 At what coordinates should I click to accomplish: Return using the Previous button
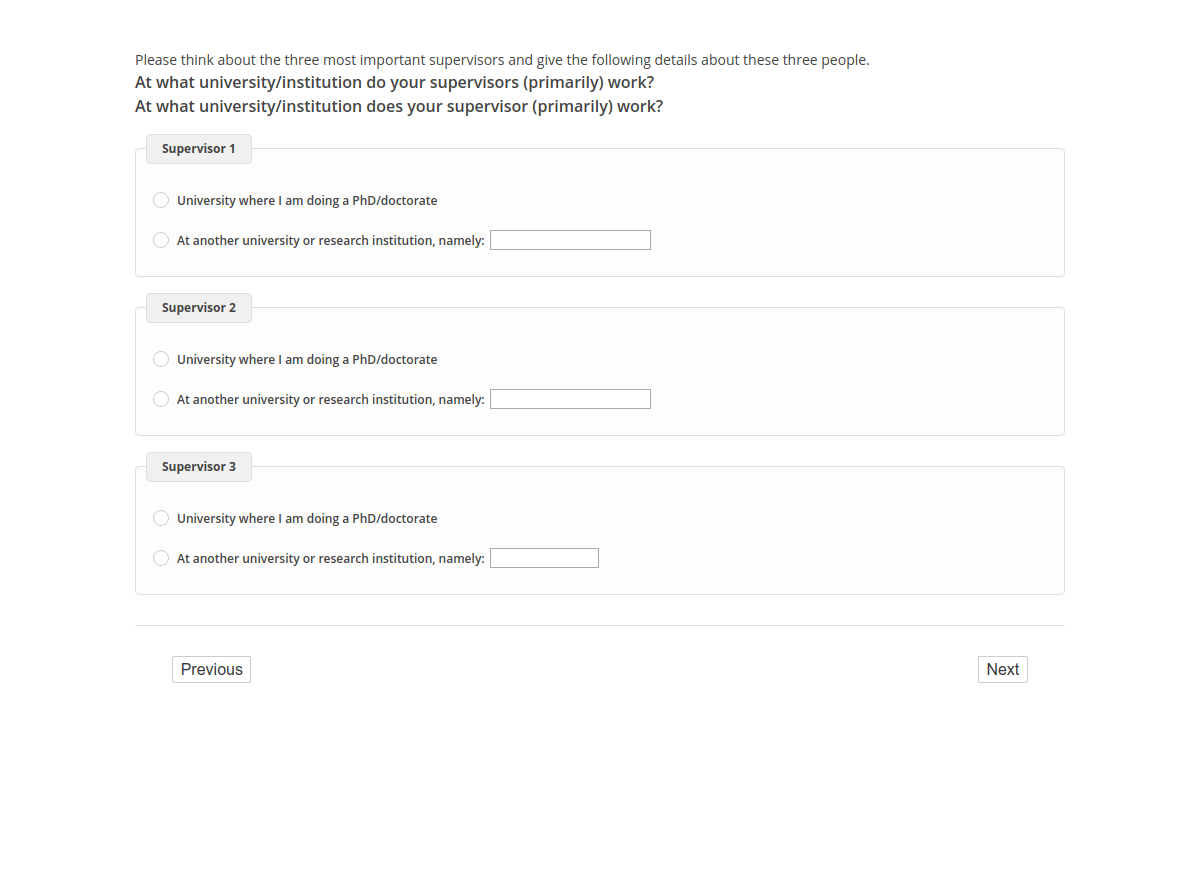(211, 670)
